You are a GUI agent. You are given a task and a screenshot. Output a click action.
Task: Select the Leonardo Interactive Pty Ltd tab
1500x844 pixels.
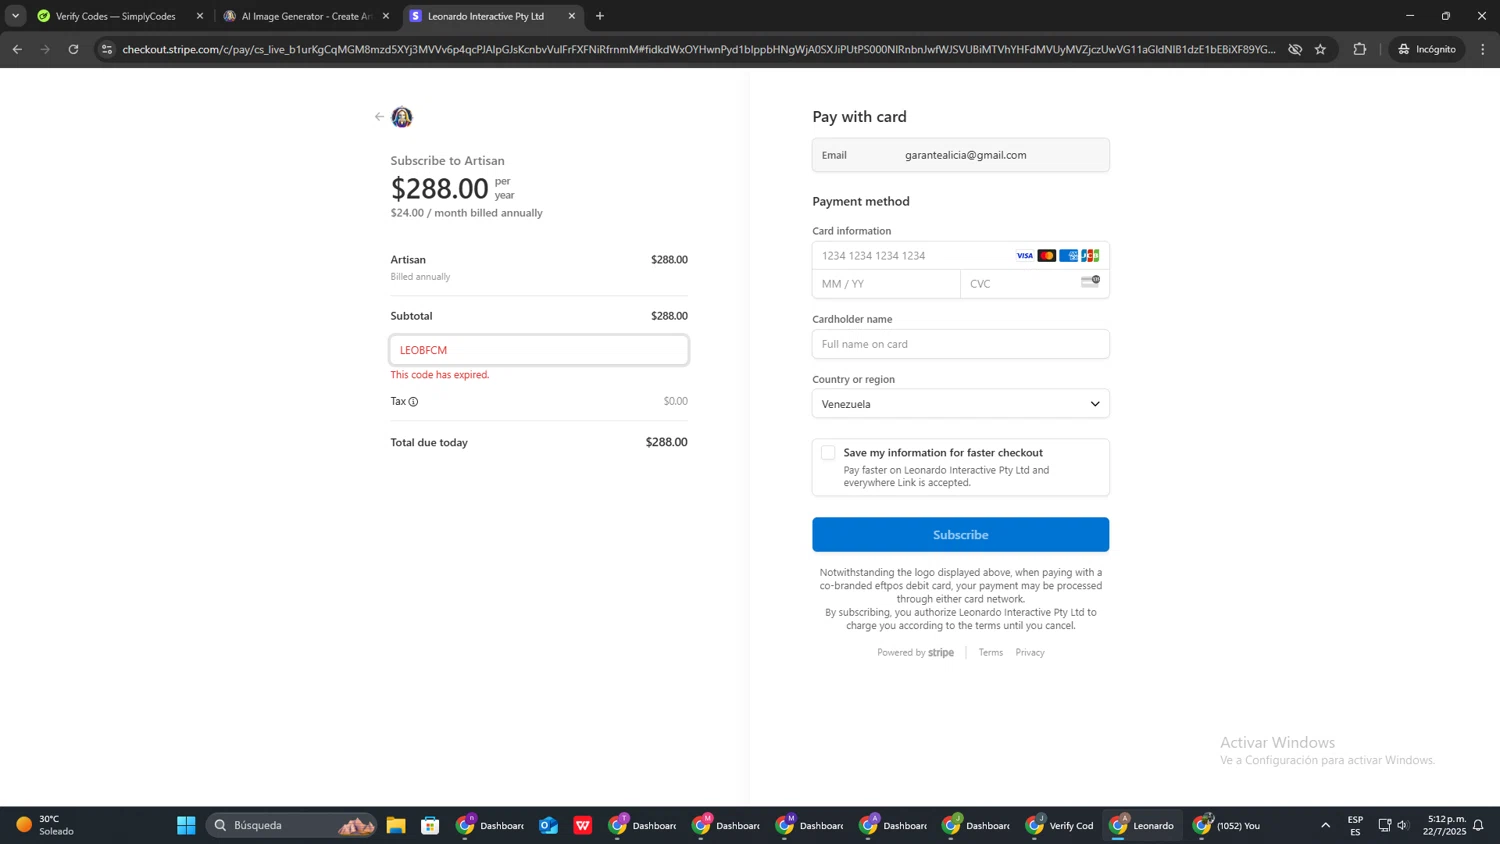[485, 16]
